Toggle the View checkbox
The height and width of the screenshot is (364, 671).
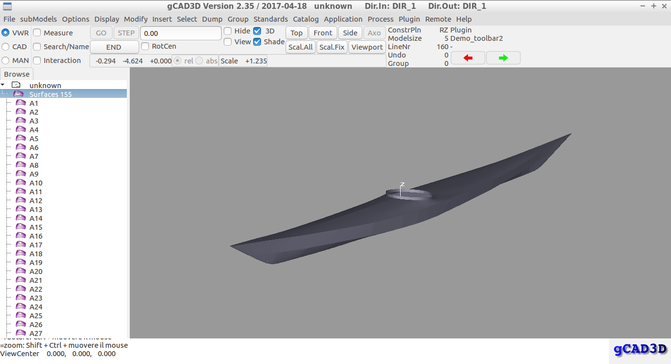pyautogui.click(x=228, y=41)
